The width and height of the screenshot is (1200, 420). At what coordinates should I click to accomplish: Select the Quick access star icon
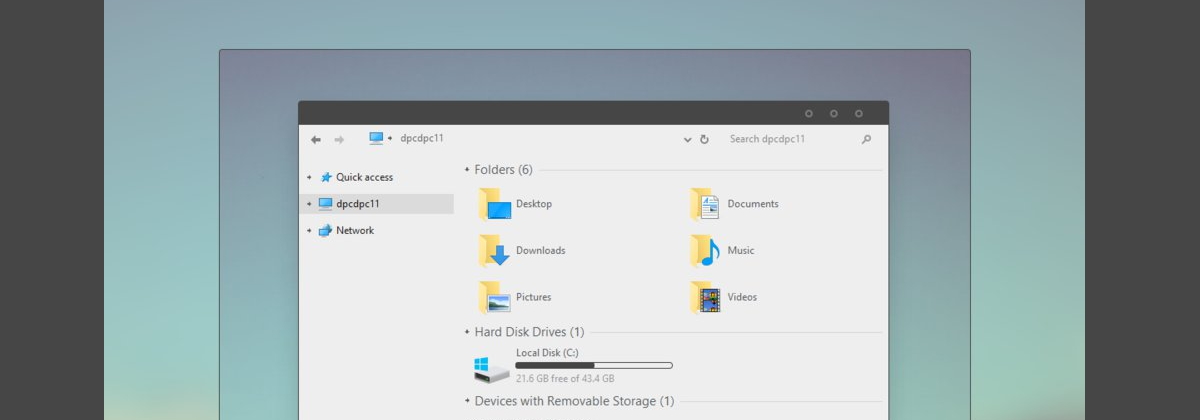325,177
